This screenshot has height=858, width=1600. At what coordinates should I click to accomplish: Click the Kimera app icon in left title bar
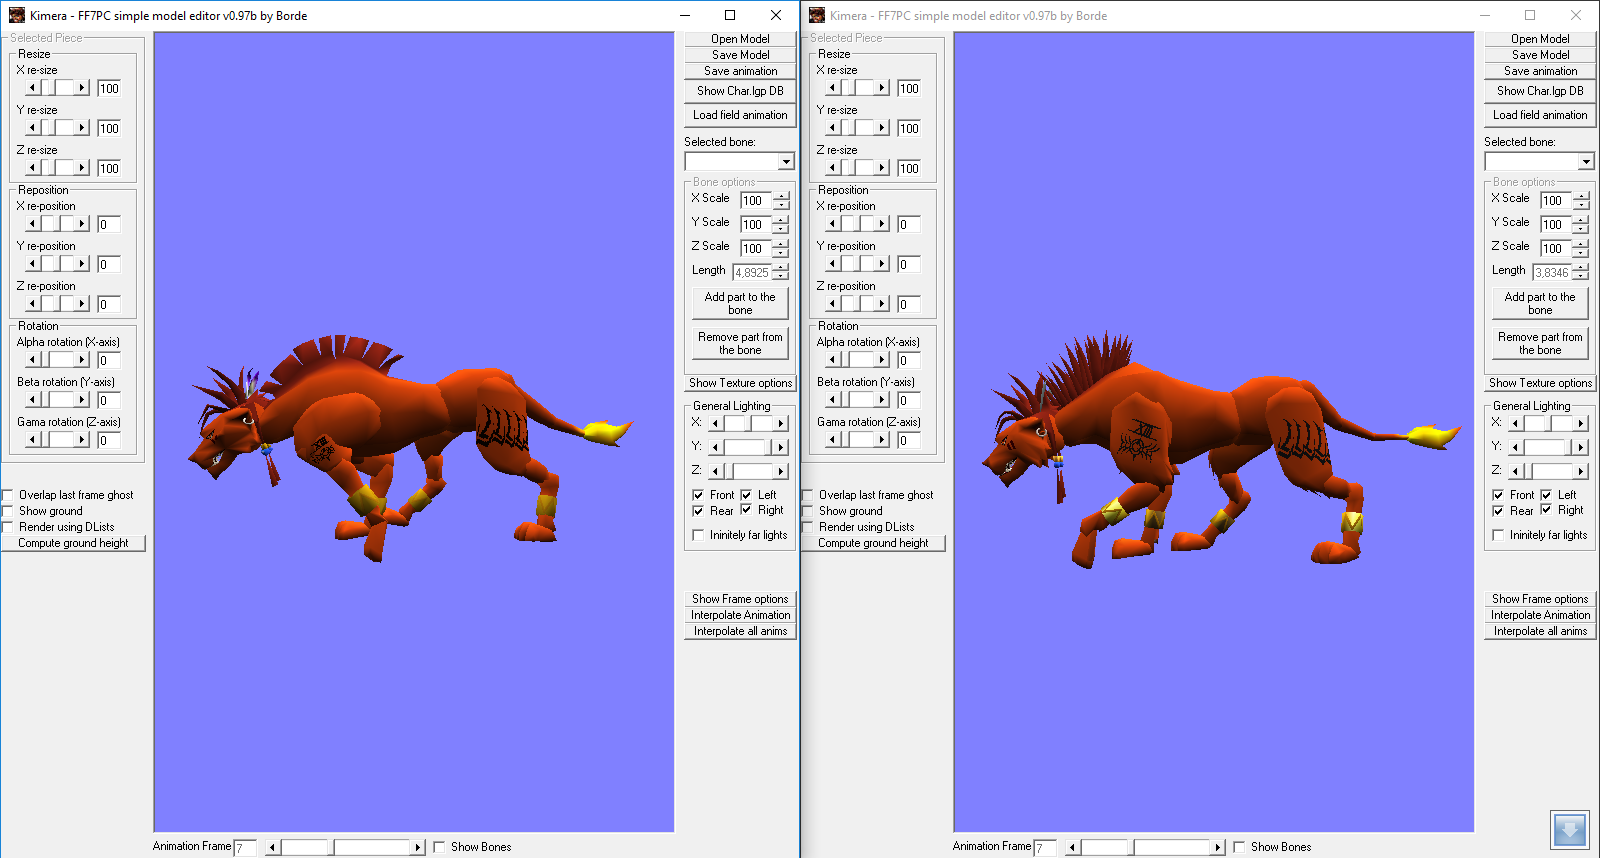point(17,15)
